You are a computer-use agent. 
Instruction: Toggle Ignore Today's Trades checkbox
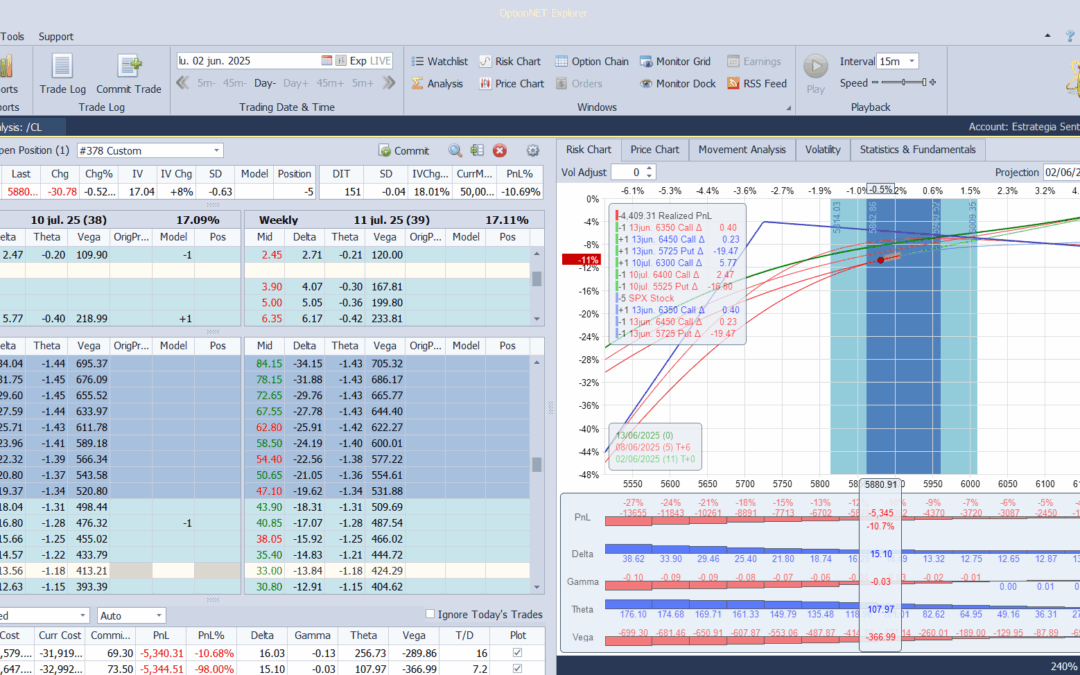pos(430,614)
